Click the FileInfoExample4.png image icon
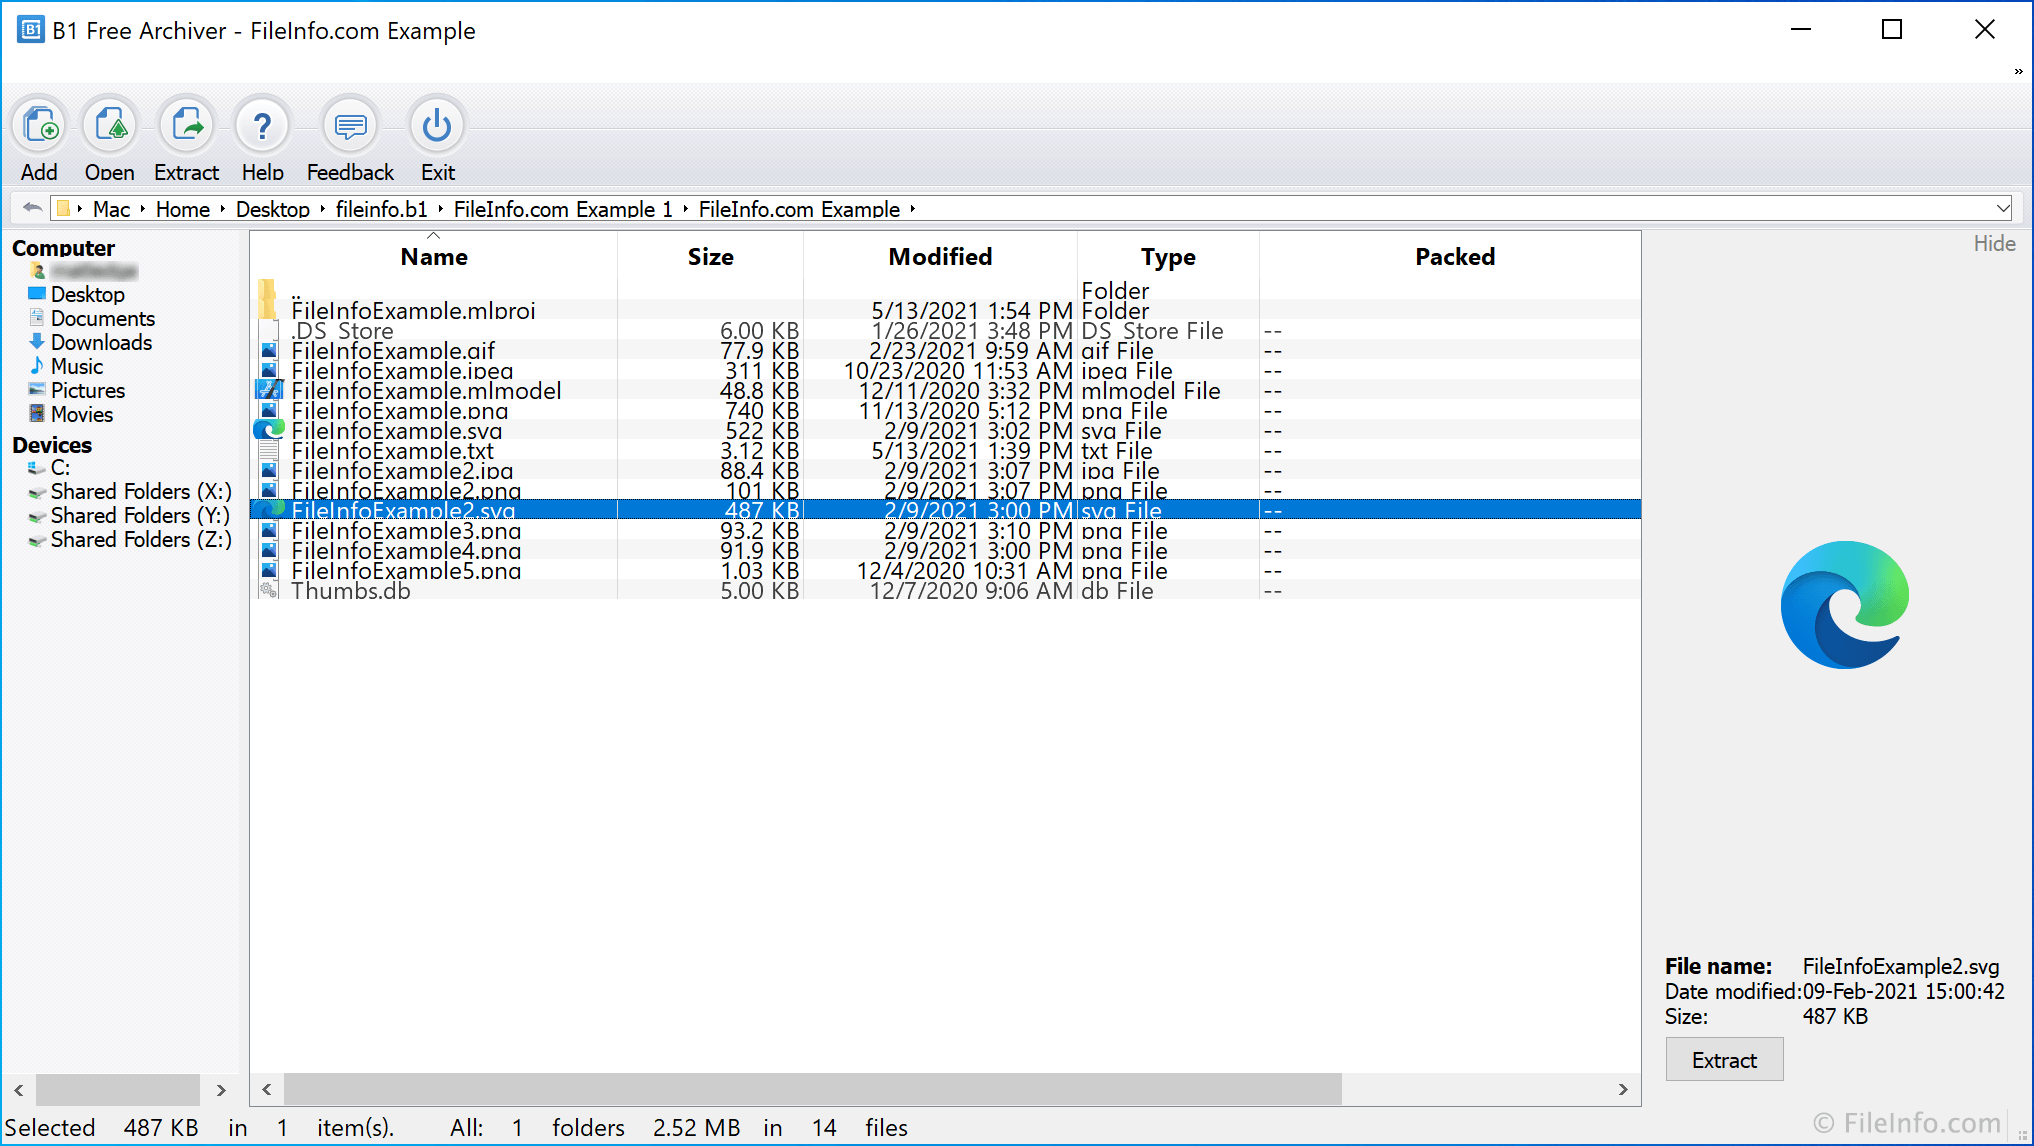 click(x=268, y=551)
